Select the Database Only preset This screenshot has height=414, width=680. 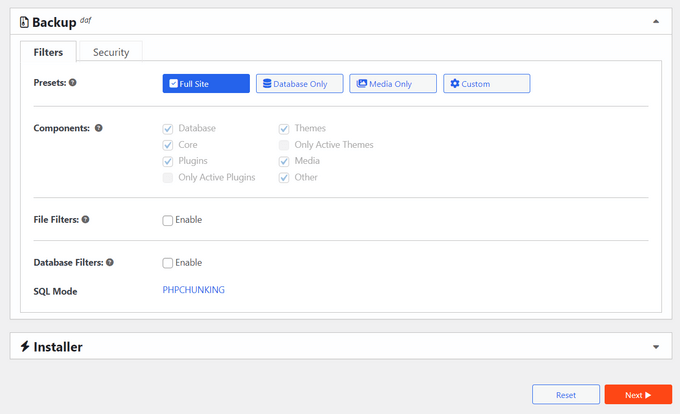point(299,84)
